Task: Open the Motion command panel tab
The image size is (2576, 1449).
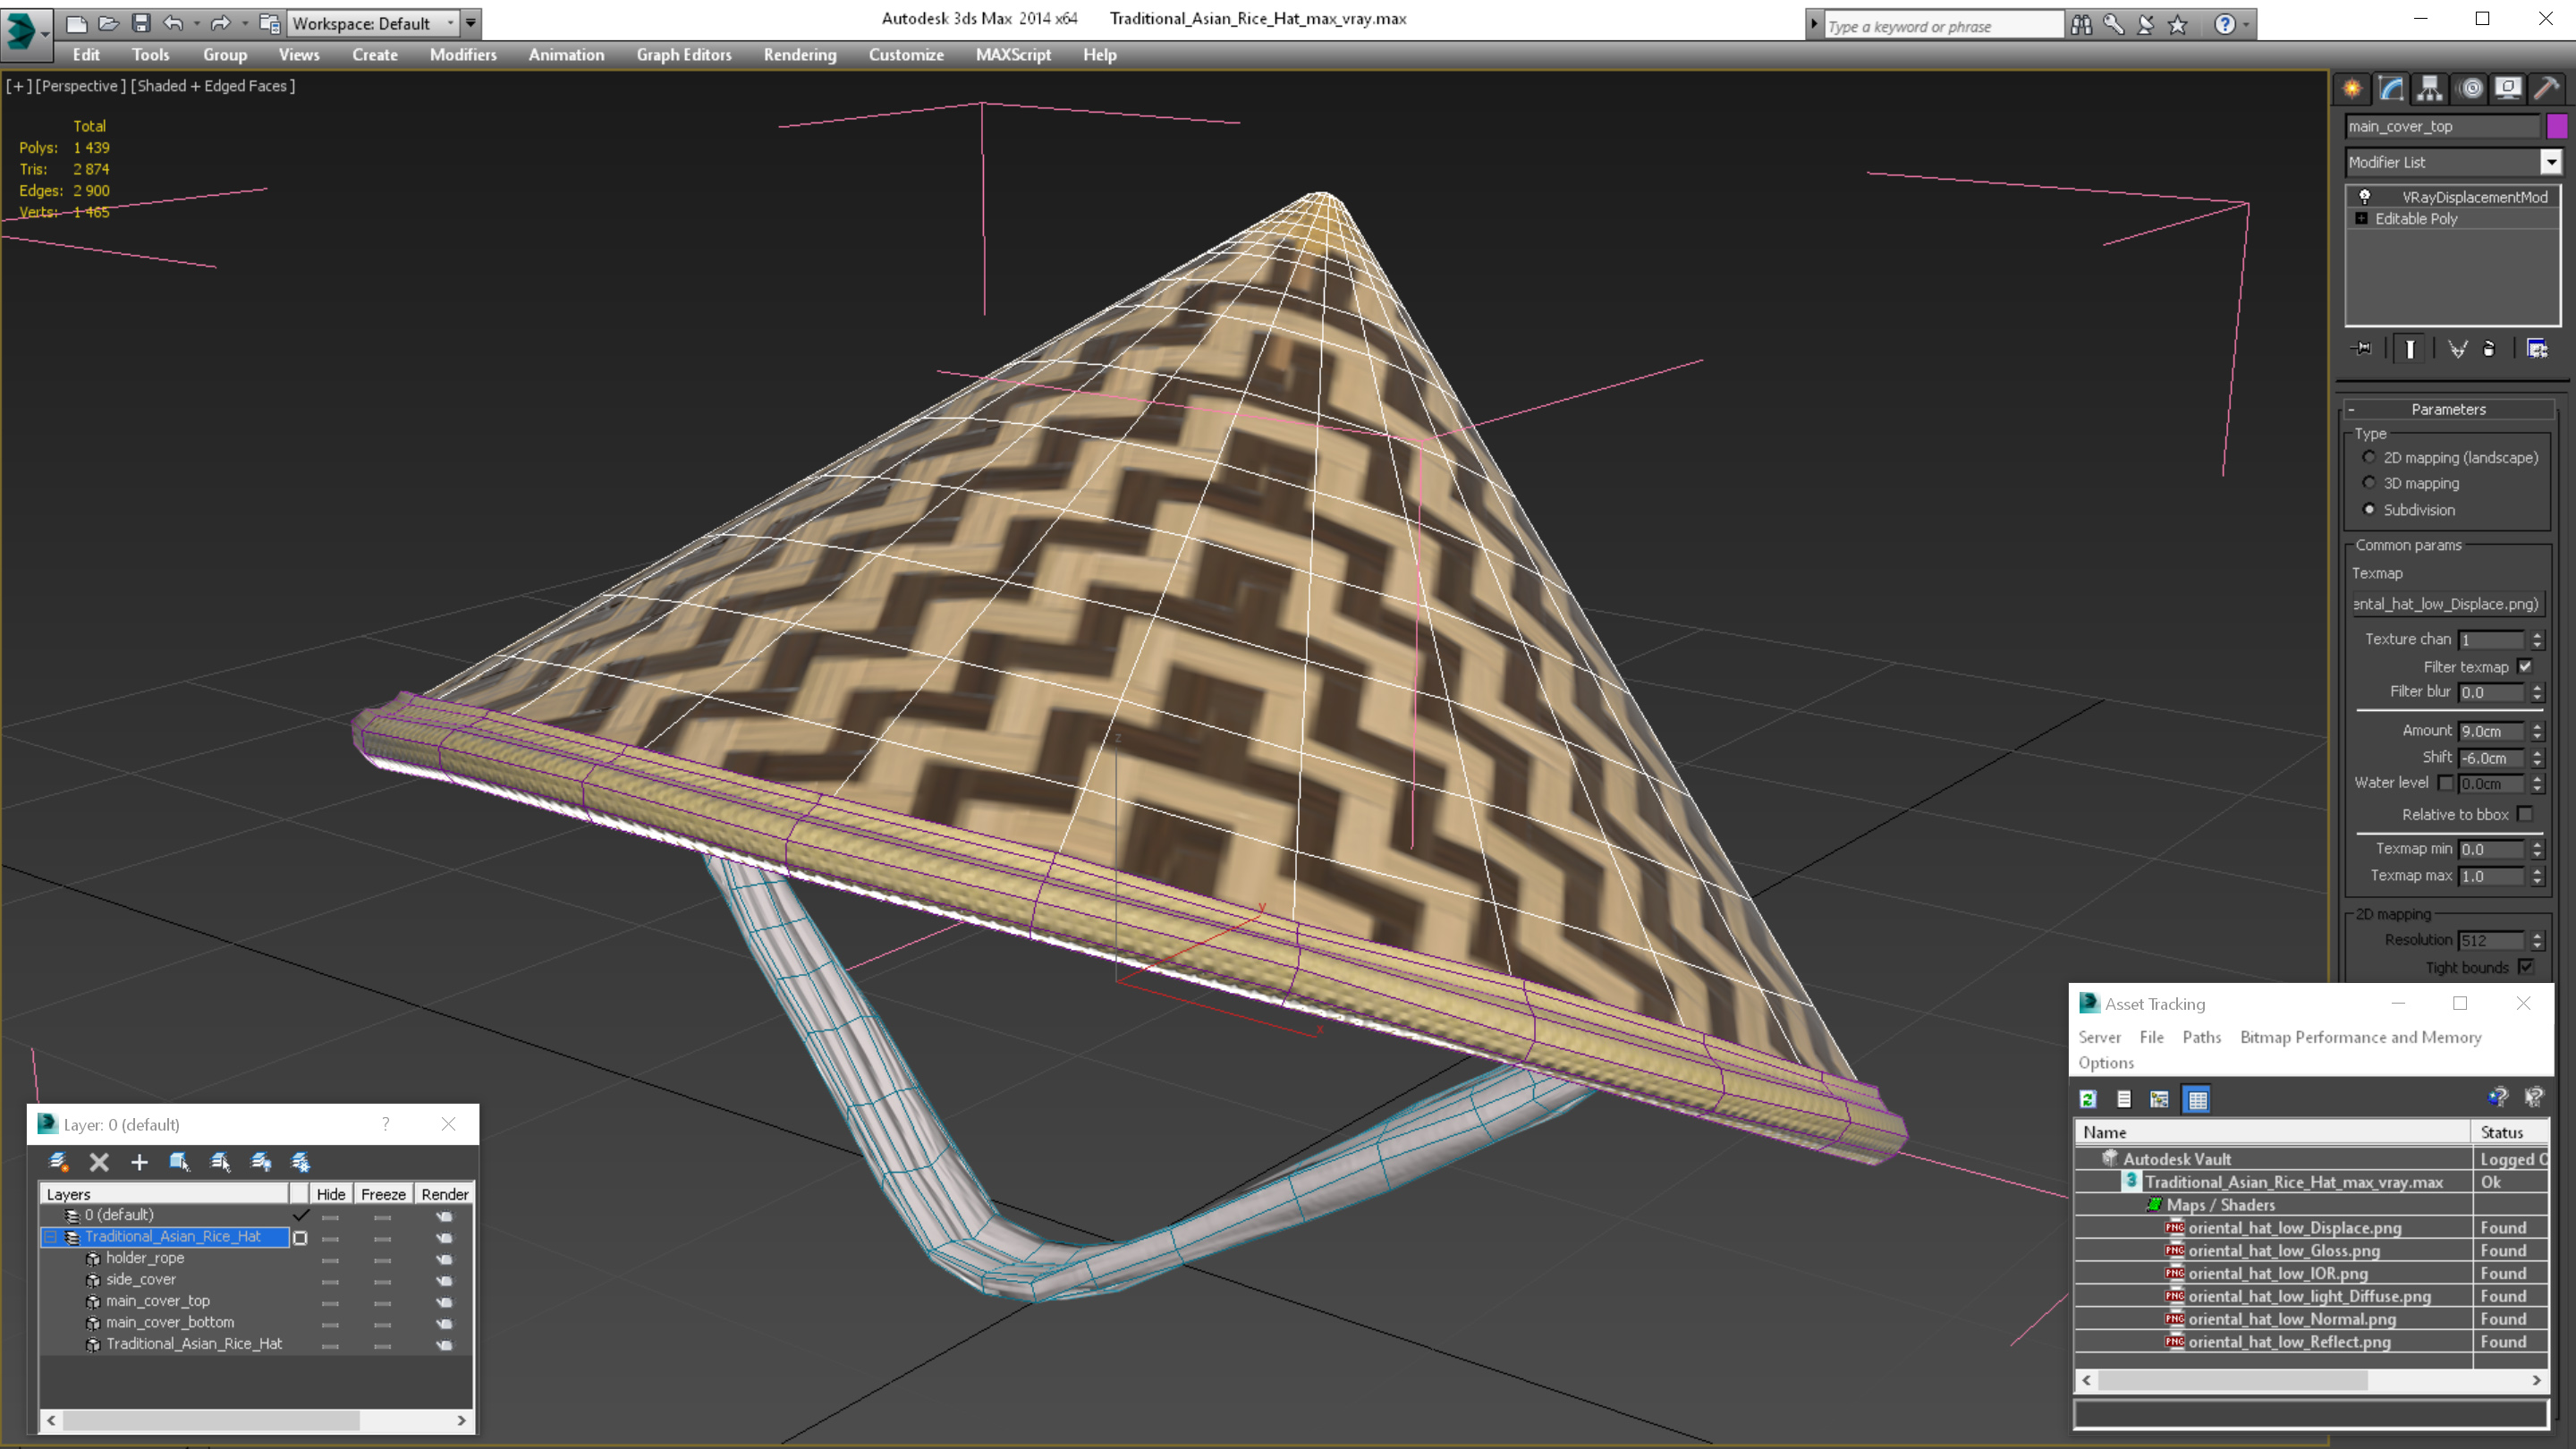Action: click(x=2471, y=89)
